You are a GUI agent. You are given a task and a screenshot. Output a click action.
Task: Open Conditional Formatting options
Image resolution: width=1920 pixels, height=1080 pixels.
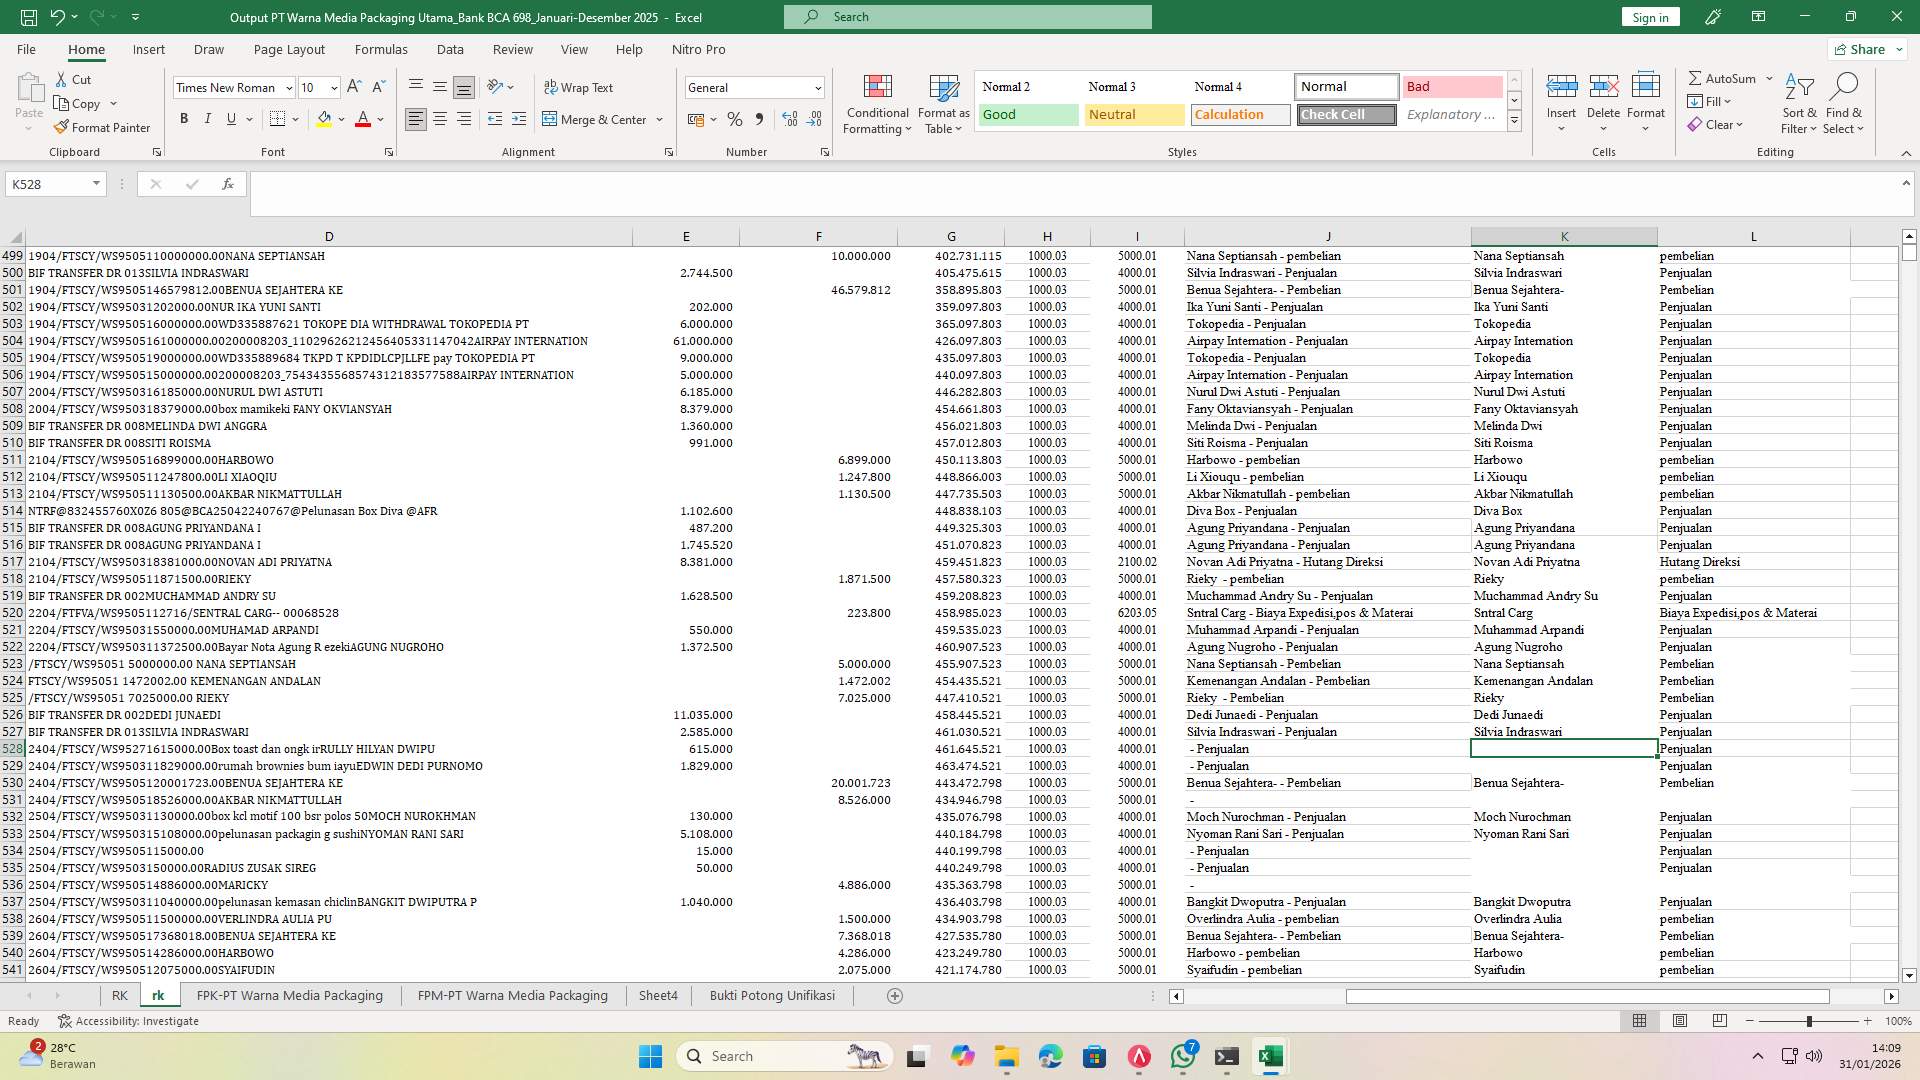877,103
